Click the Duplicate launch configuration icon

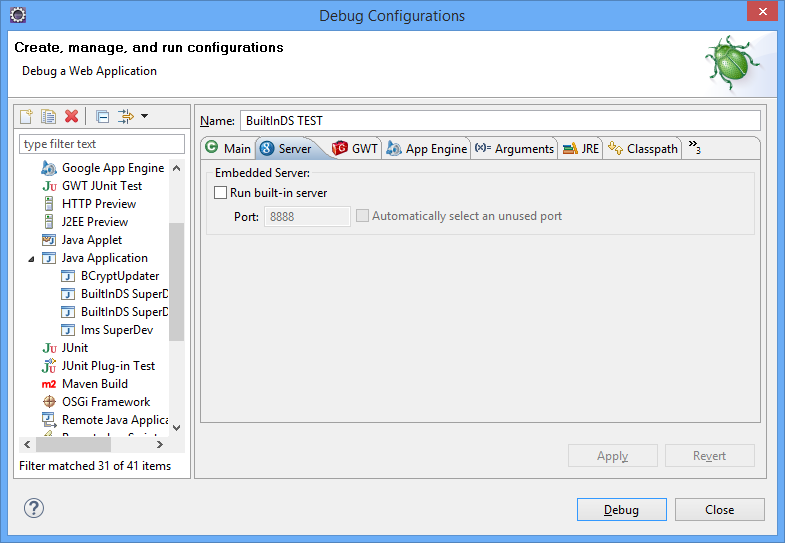pyautogui.click(x=48, y=117)
